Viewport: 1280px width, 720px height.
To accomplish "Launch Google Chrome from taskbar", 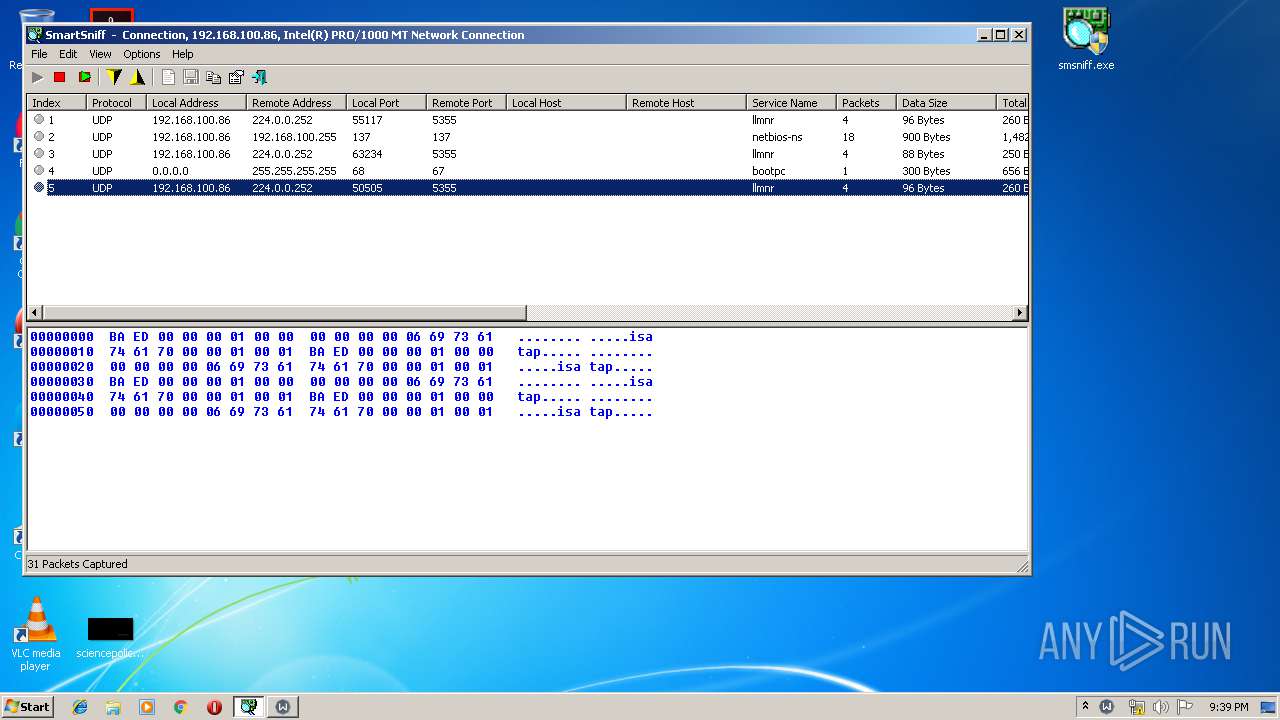I will [181, 707].
